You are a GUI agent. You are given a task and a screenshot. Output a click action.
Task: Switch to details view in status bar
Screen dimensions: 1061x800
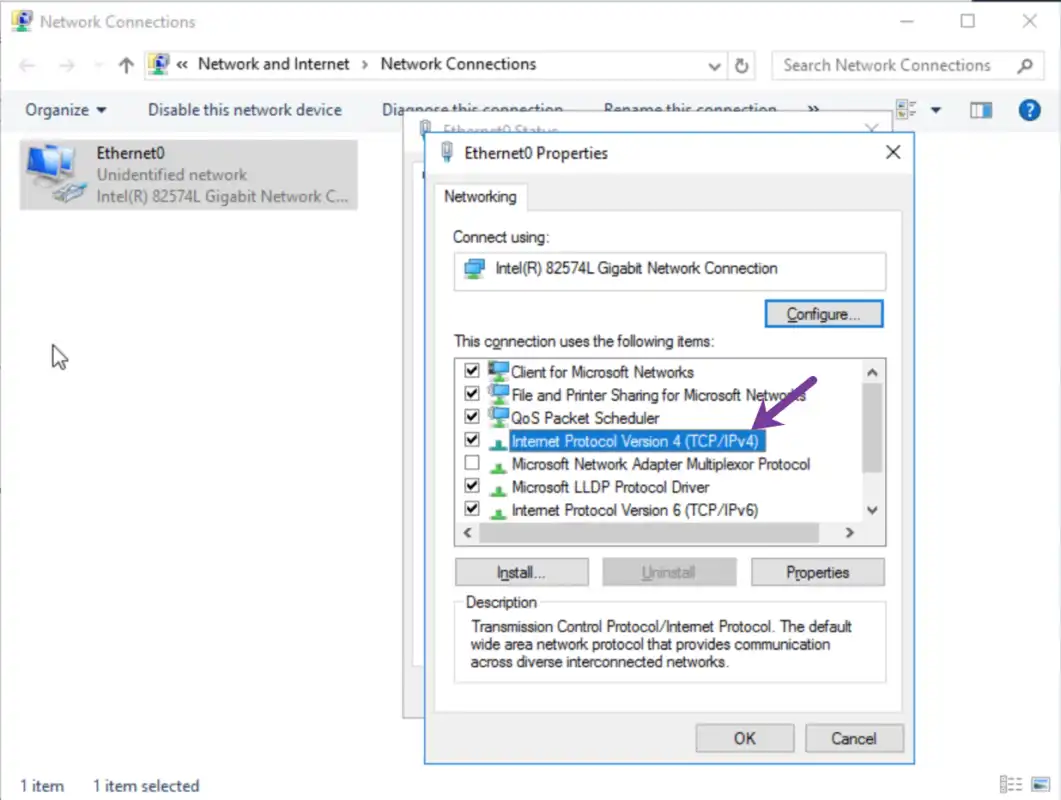coord(1010,784)
